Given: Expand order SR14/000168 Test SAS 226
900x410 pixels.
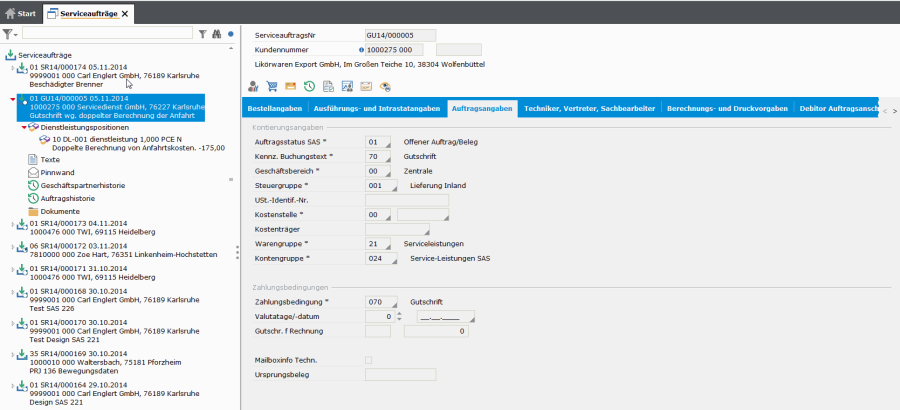Looking at the screenshot, I should (x=13, y=292).
